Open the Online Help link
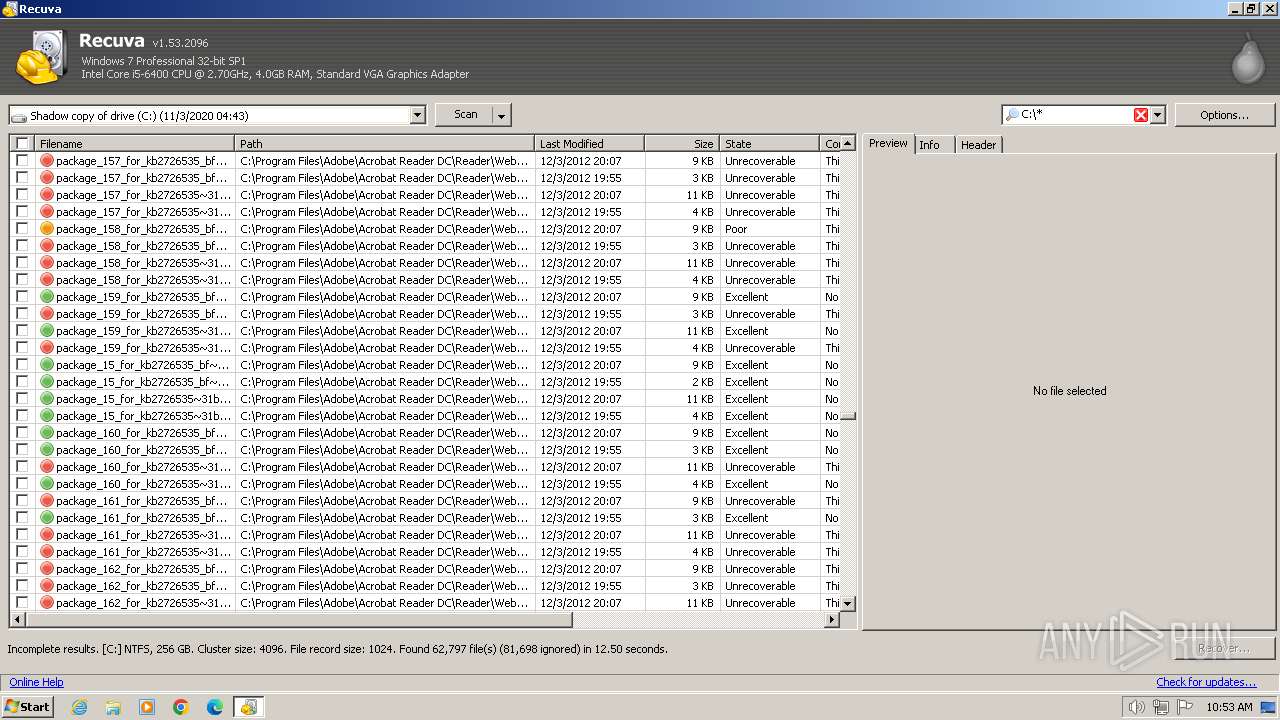This screenshot has width=1280, height=720. tap(36, 682)
